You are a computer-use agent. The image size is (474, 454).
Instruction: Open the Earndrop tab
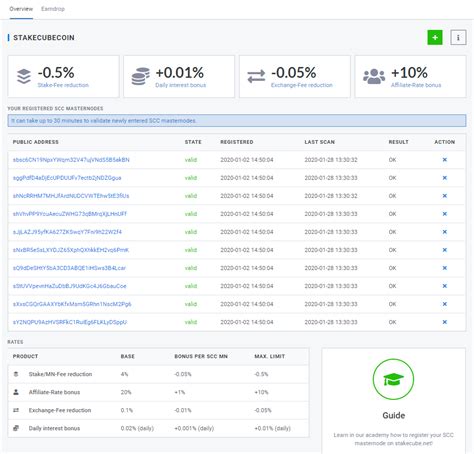pos(53,9)
